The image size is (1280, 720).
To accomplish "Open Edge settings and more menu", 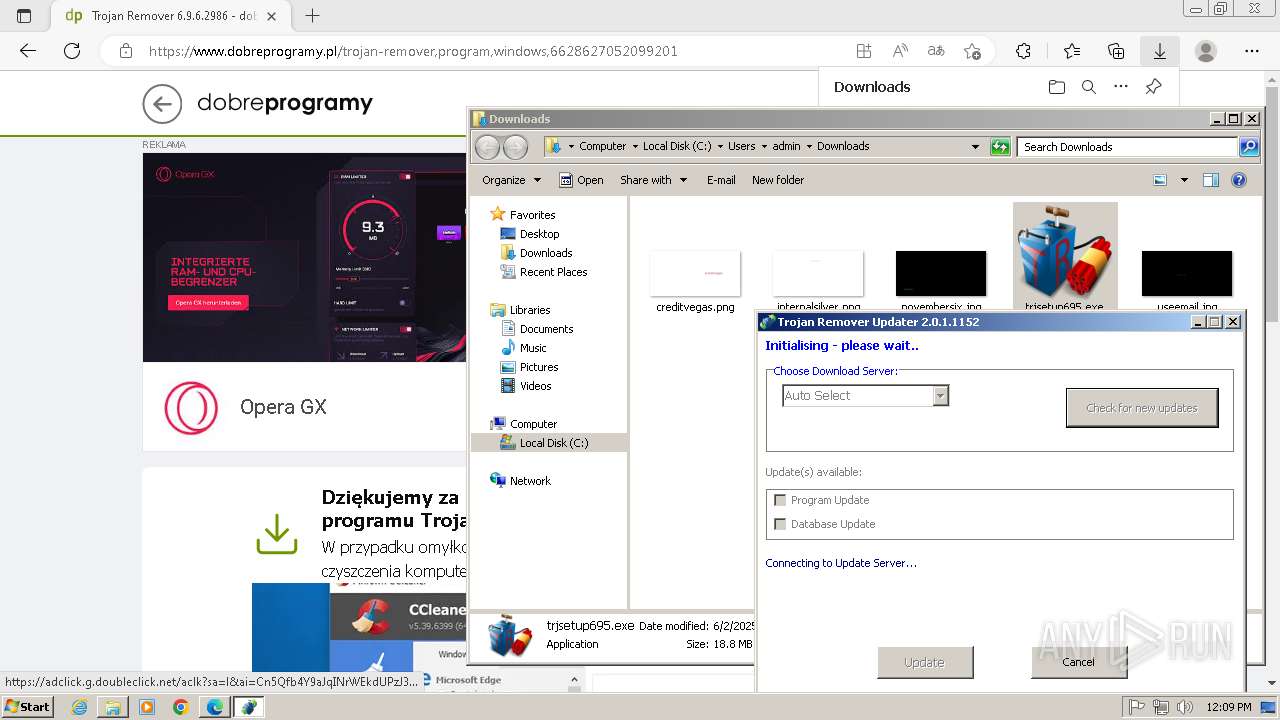I will point(1251,51).
